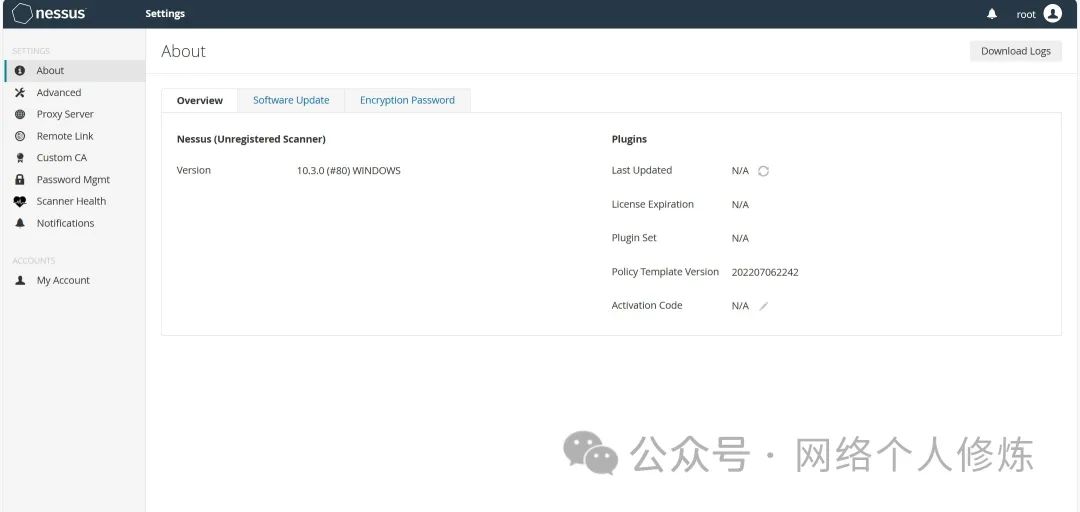1080x512 pixels.
Task: Edit Activation Code with pencil icon
Action: pyautogui.click(x=763, y=306)
